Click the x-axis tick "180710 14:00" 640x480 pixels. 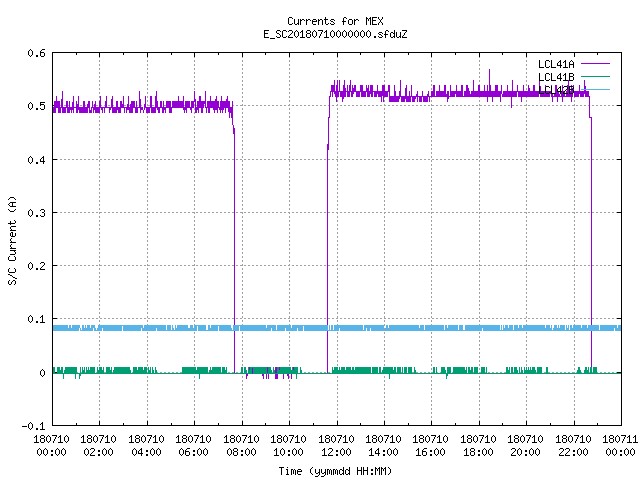[383, 446]
